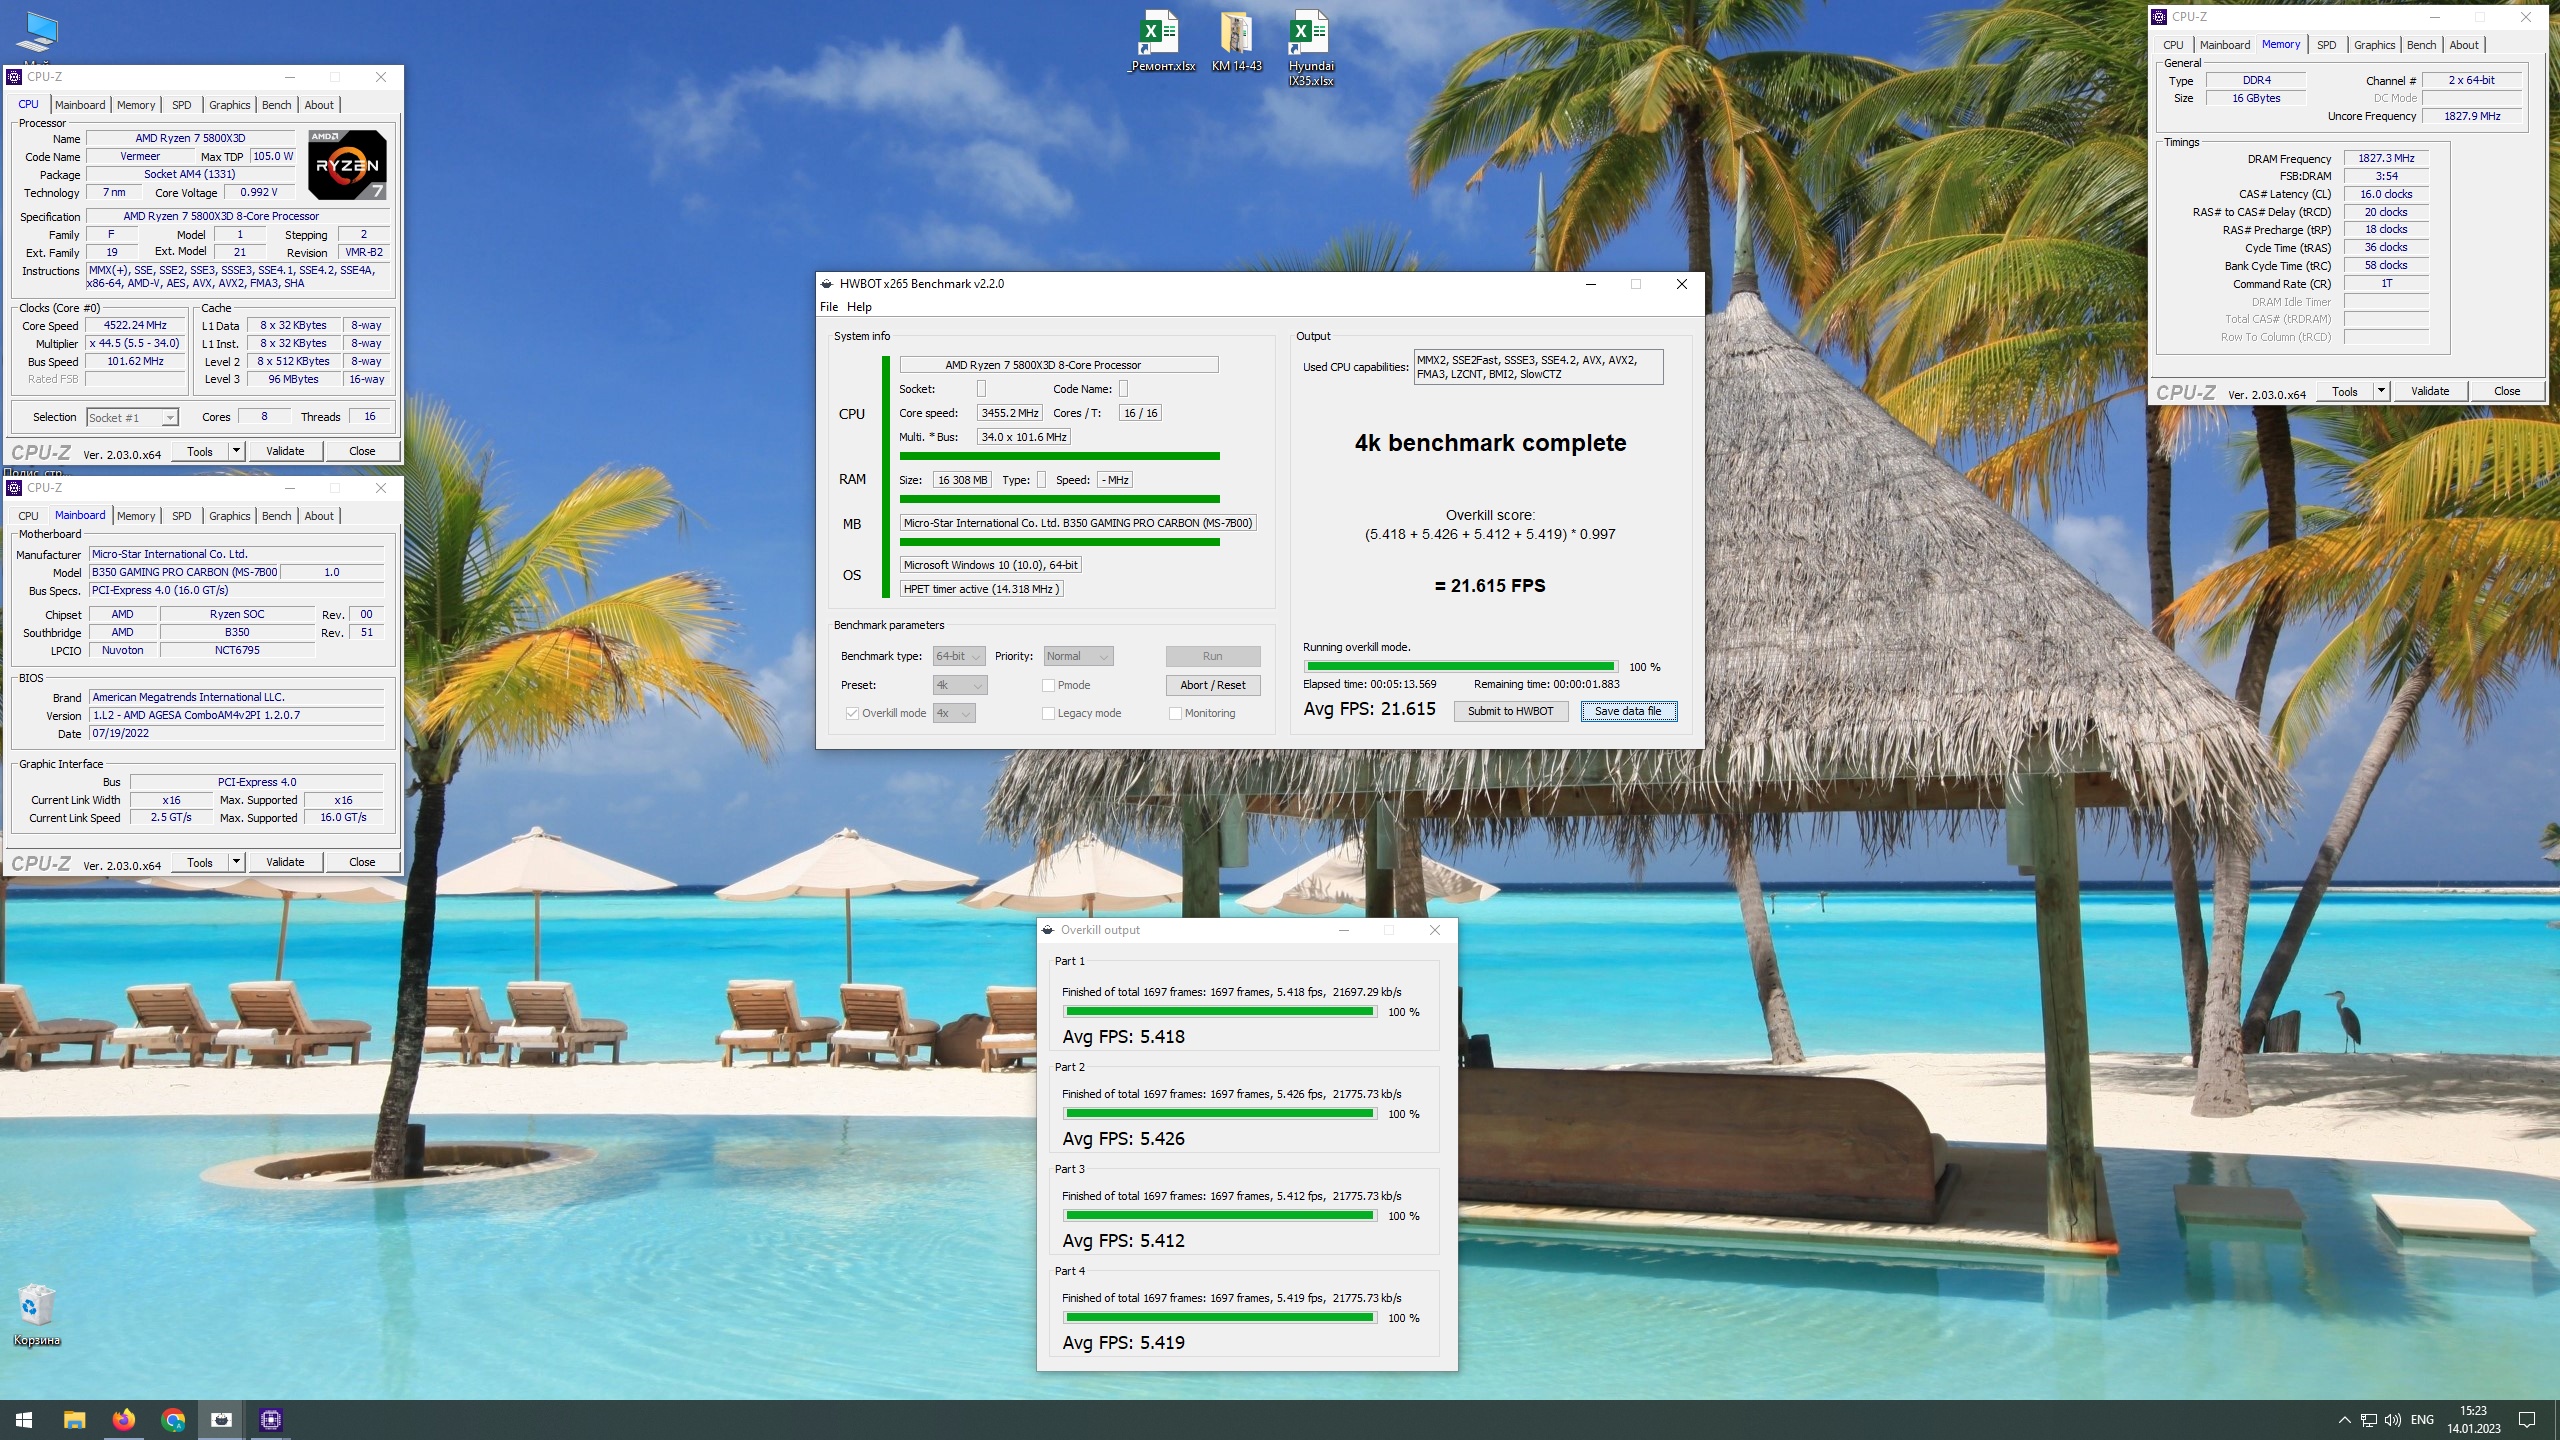Image resolution: width=2560 pixels, height=1440 pixels.
Task: Minimize the HWBOT x265 Benchmark window
Action: coord(1590,284)
